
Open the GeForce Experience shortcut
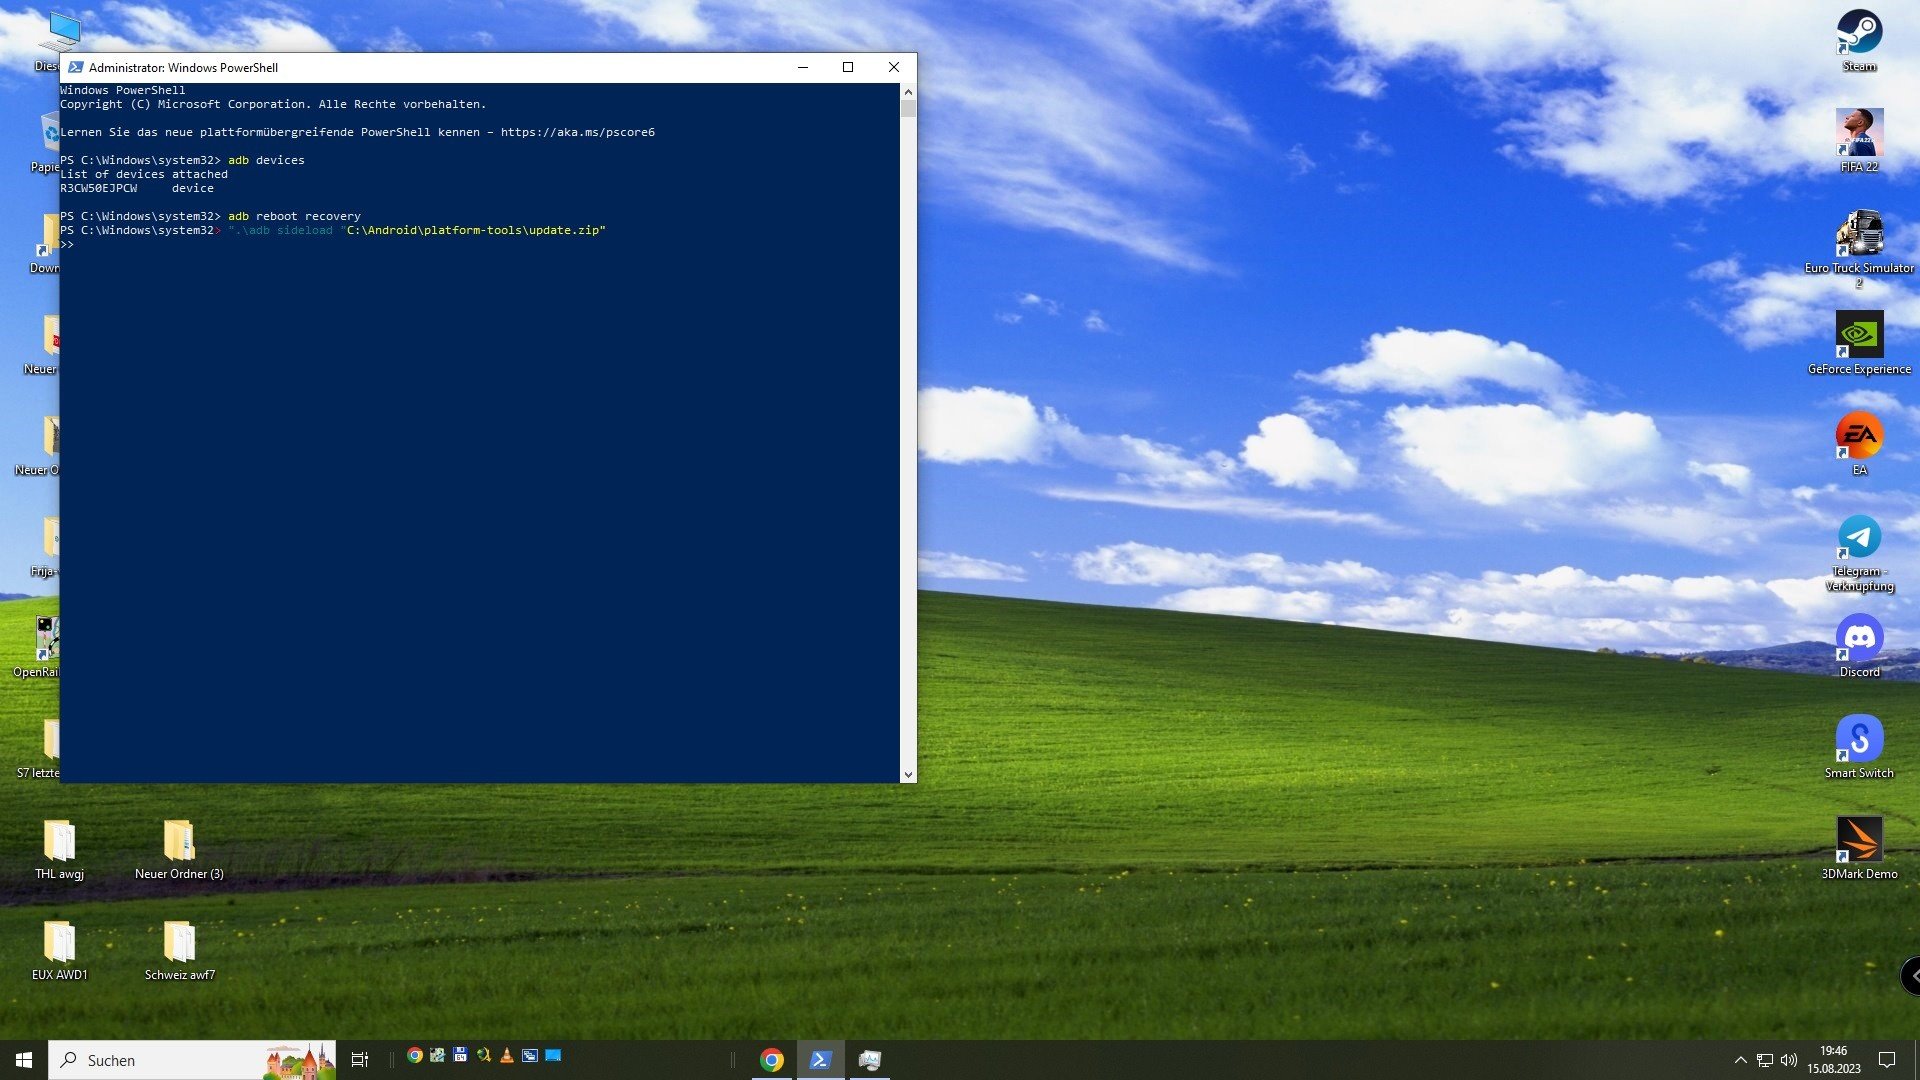tap(1859, 335)
